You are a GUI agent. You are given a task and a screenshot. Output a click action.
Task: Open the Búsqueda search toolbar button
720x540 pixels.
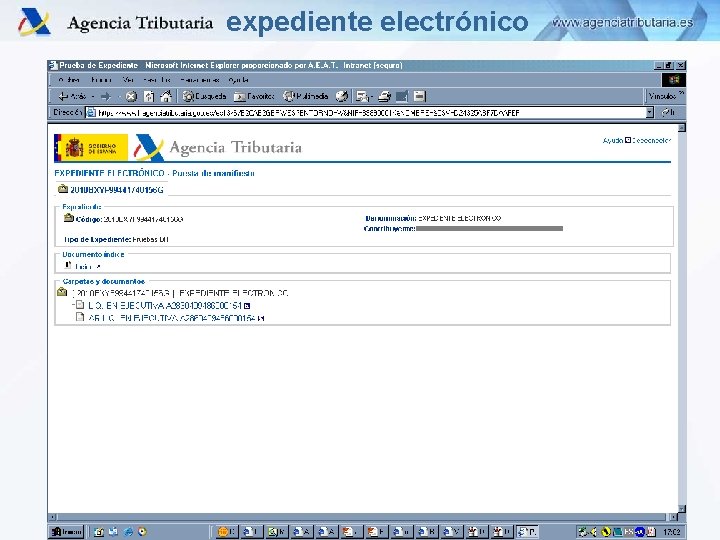(x=204, y=96)
